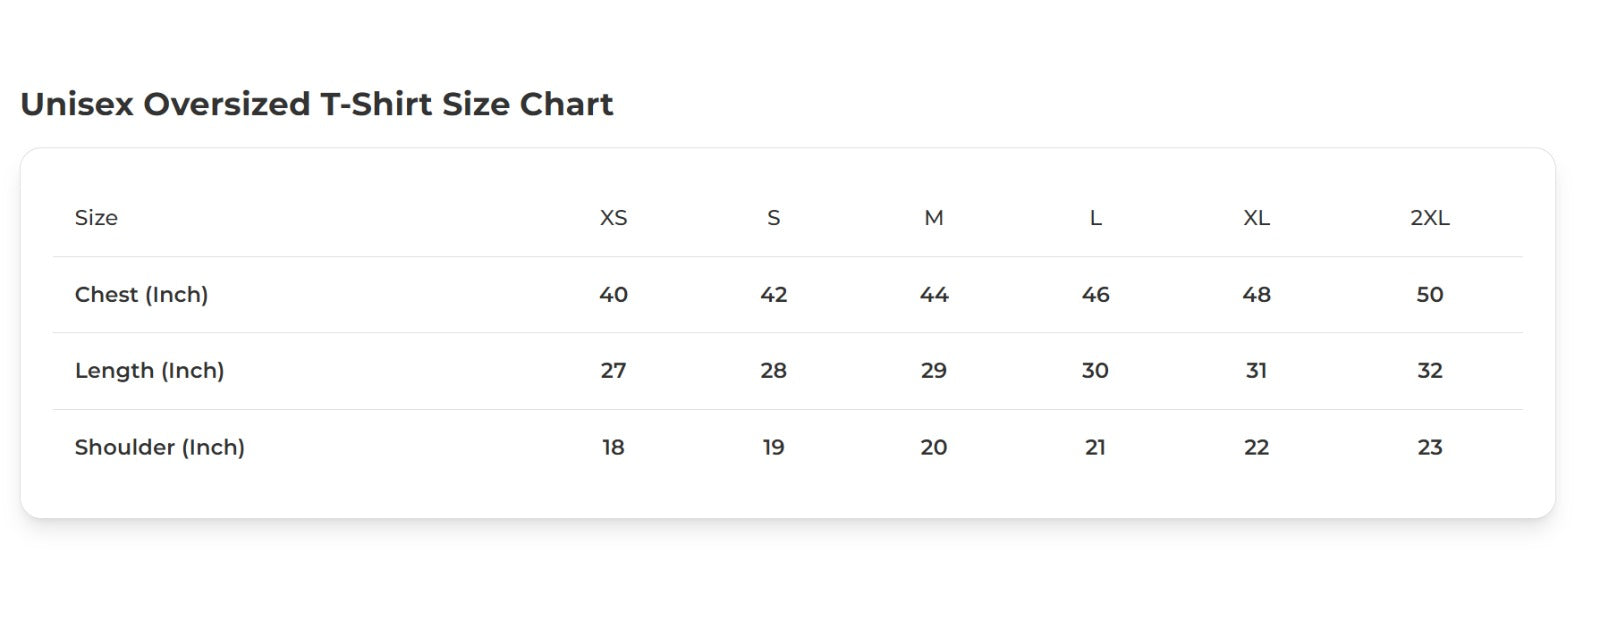Viewport: 1600px width, 619px height.
Task: Click the length value 30 for L
Action: (x=1095, y=371)
